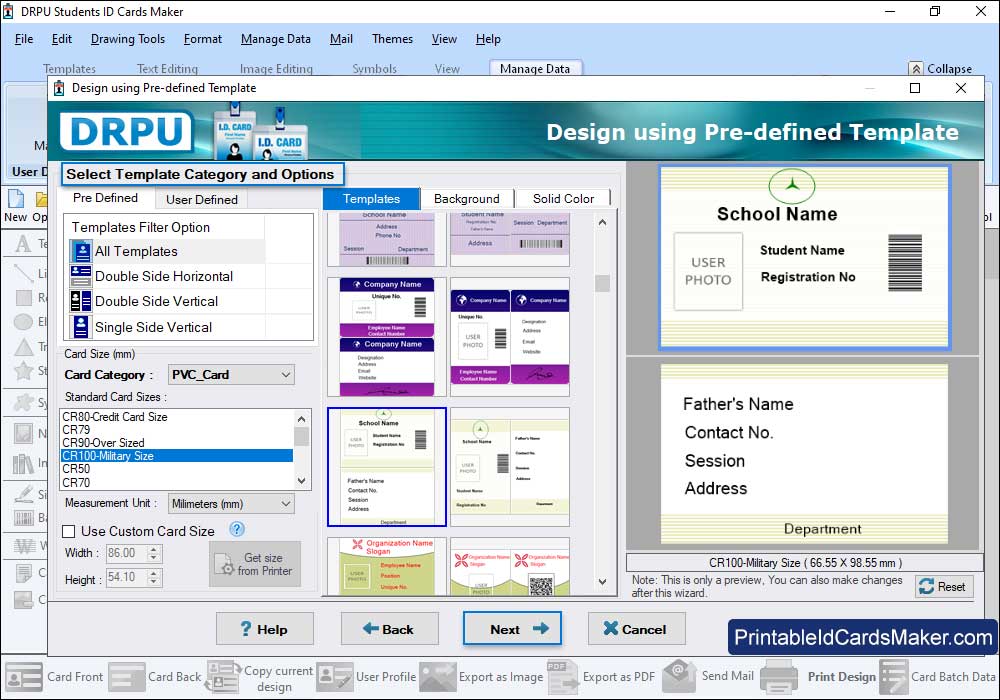
Task: Click the Export as PDF icon
Action: click(x=562, y=677)
